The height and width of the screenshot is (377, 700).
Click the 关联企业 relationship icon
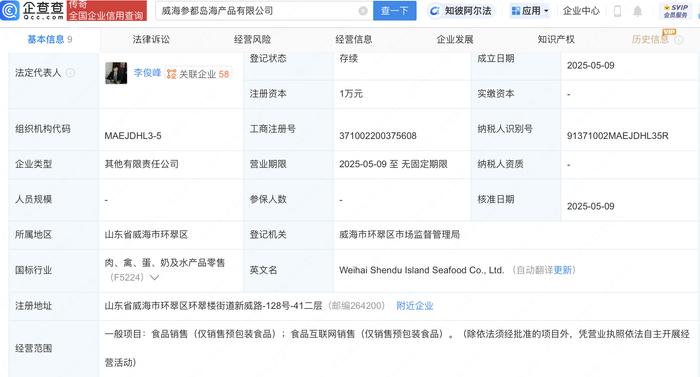tap(171, 74)
